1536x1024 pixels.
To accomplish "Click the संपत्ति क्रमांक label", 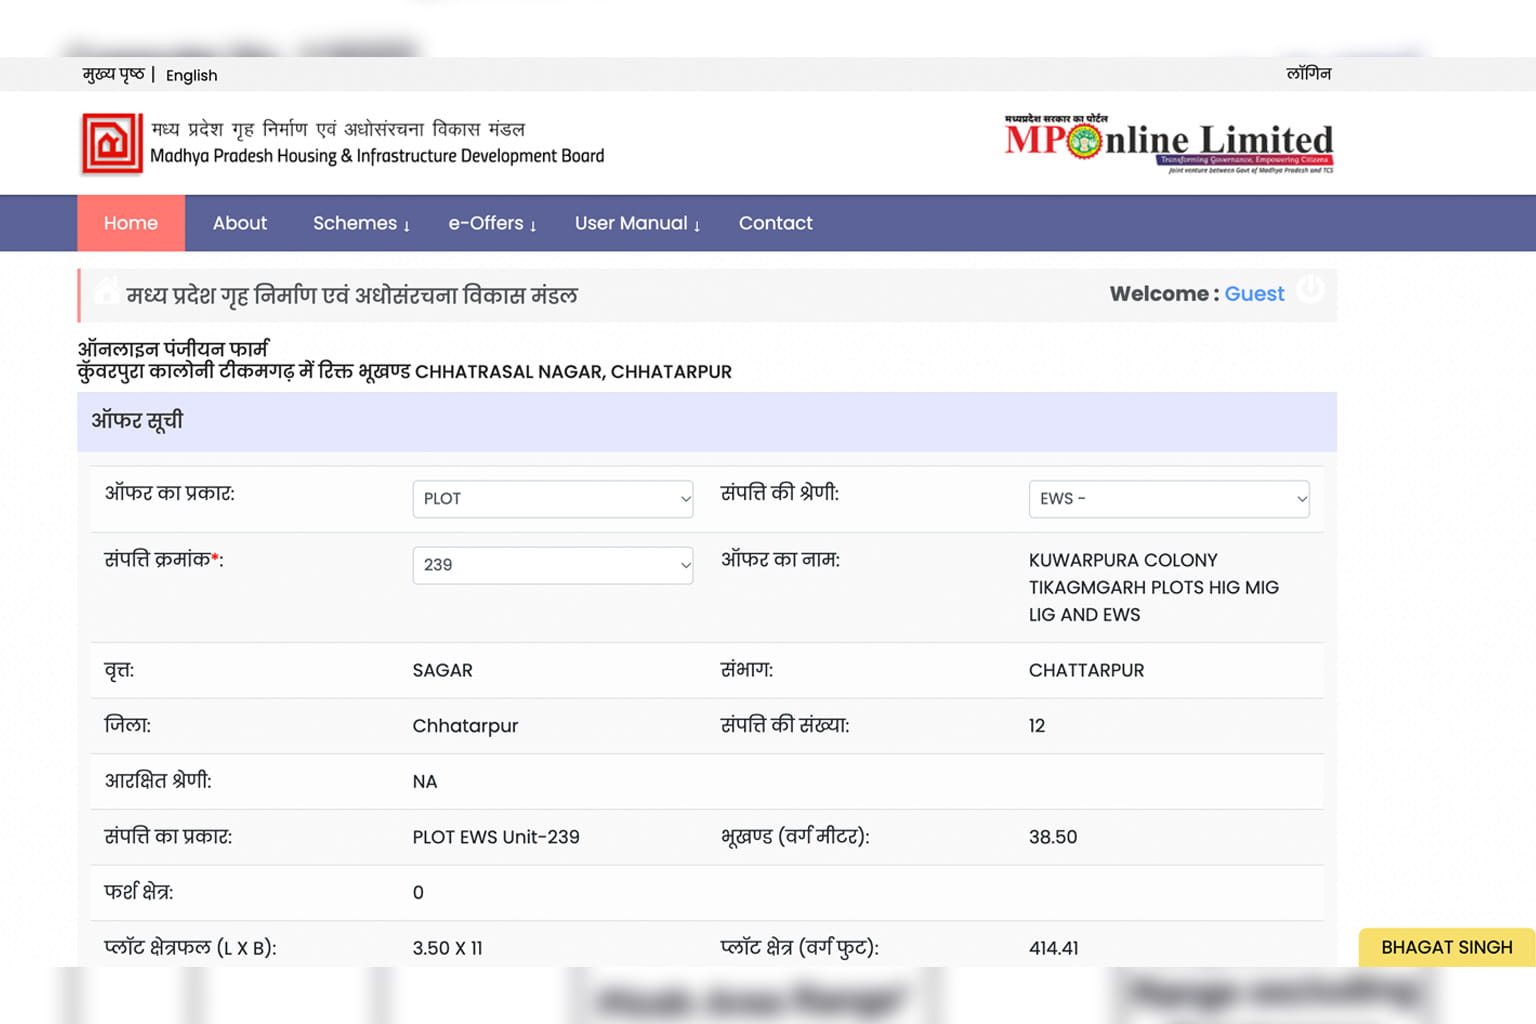I will click(164, 559).
